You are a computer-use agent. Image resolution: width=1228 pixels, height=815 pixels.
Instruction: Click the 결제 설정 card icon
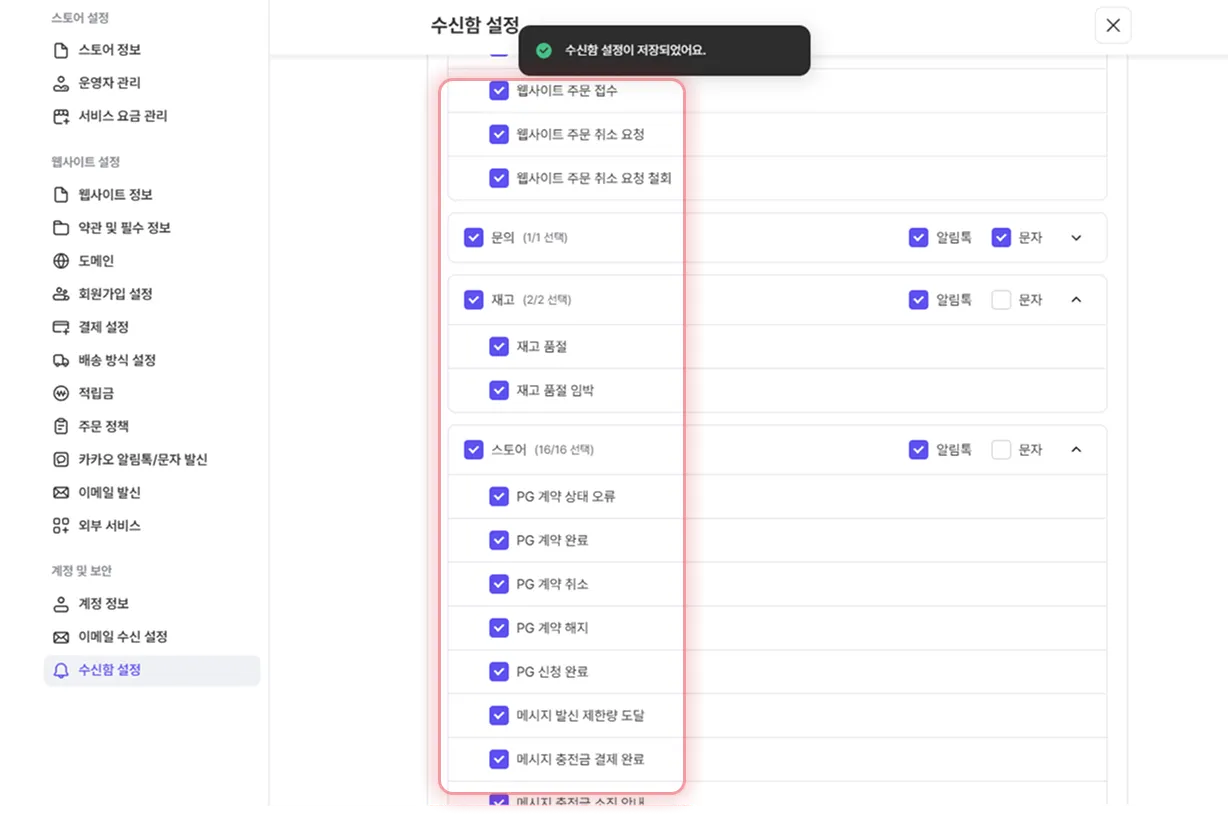point(61,327)
